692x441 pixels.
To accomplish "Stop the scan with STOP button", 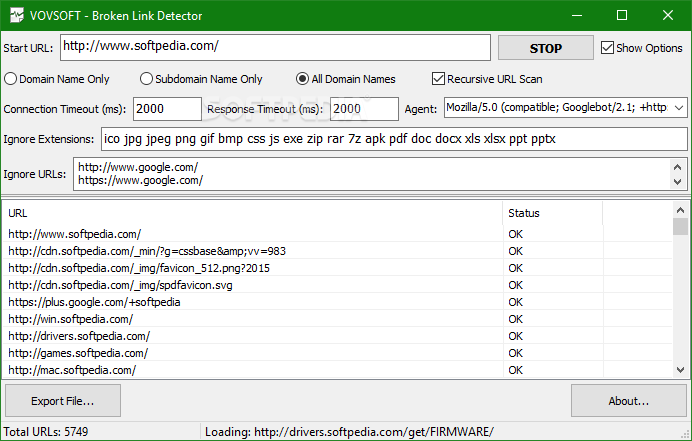I will click(545, 48).
